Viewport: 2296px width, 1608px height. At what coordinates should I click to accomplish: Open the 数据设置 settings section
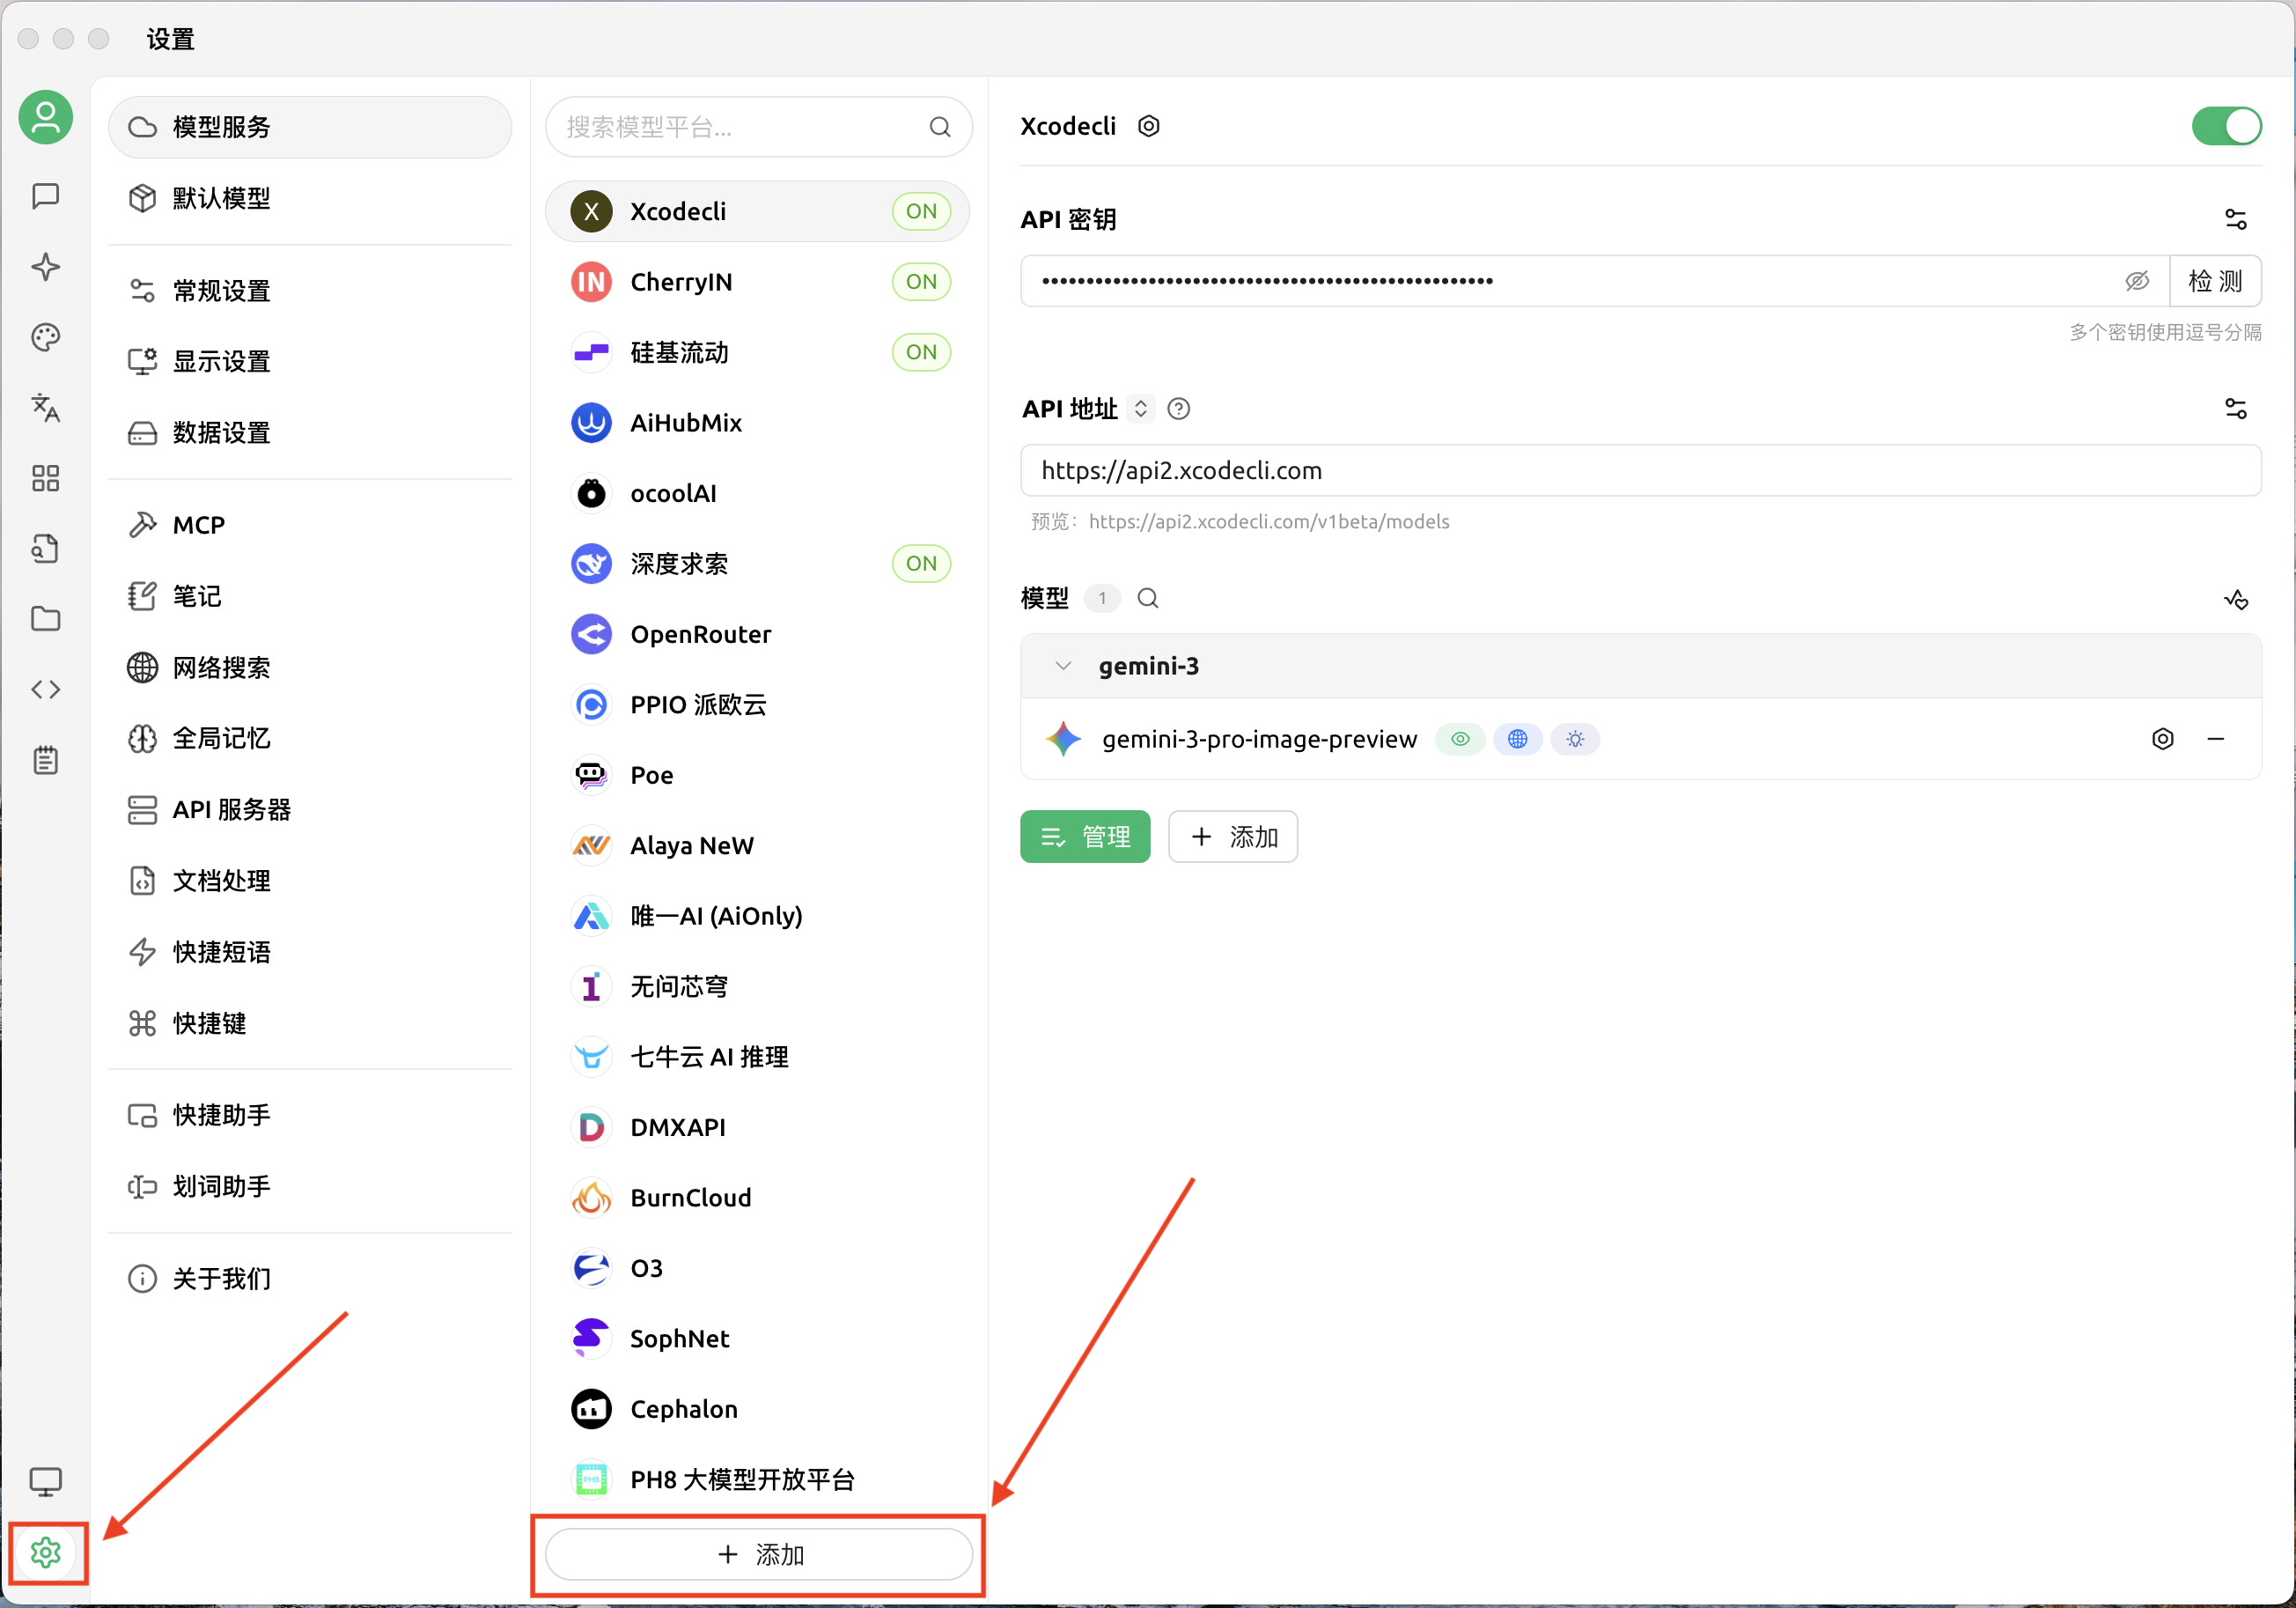click(x=221, y=432)
